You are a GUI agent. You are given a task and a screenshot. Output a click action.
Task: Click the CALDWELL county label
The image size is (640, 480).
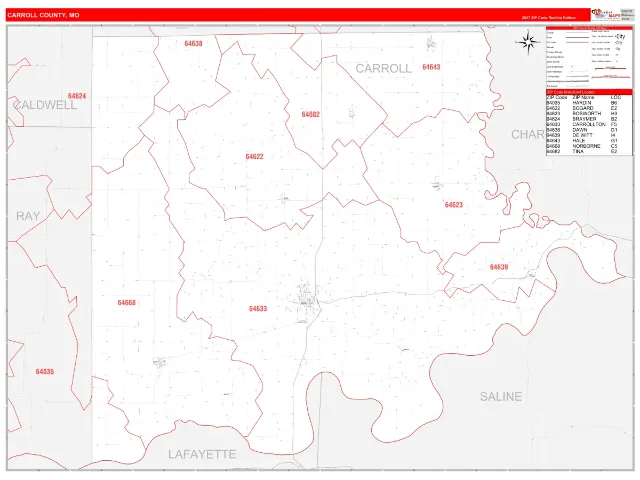coord(45,105)
